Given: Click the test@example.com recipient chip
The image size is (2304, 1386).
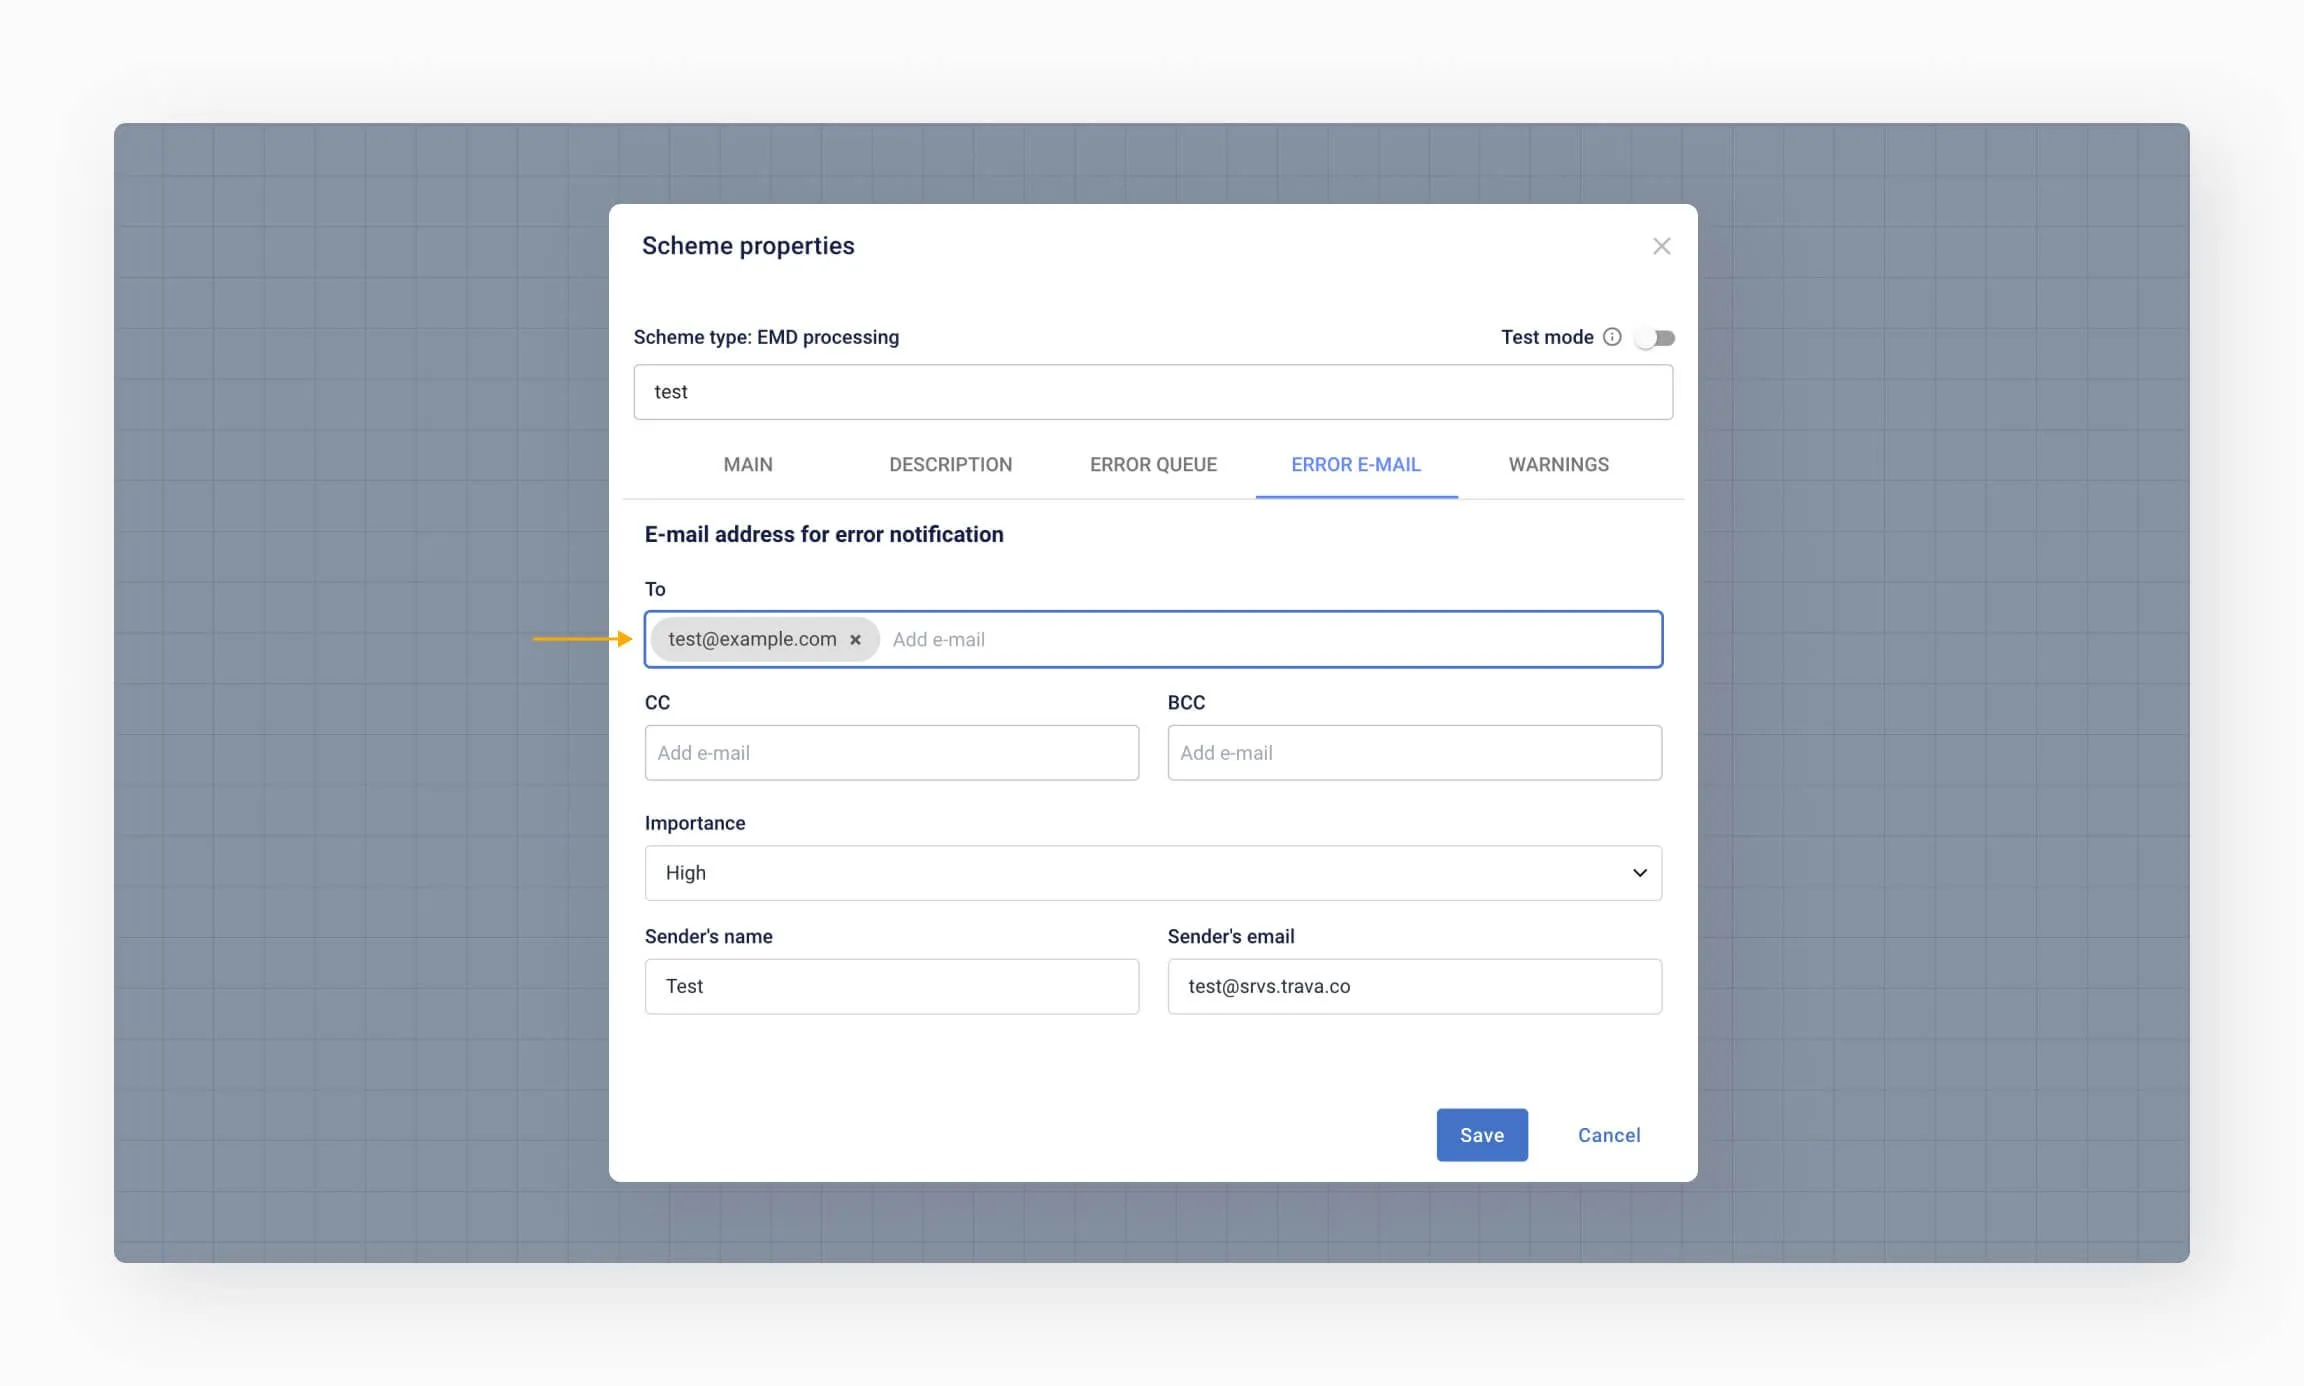Looking at the screenshot, I should pyautogui.click(x=751, y=640).
